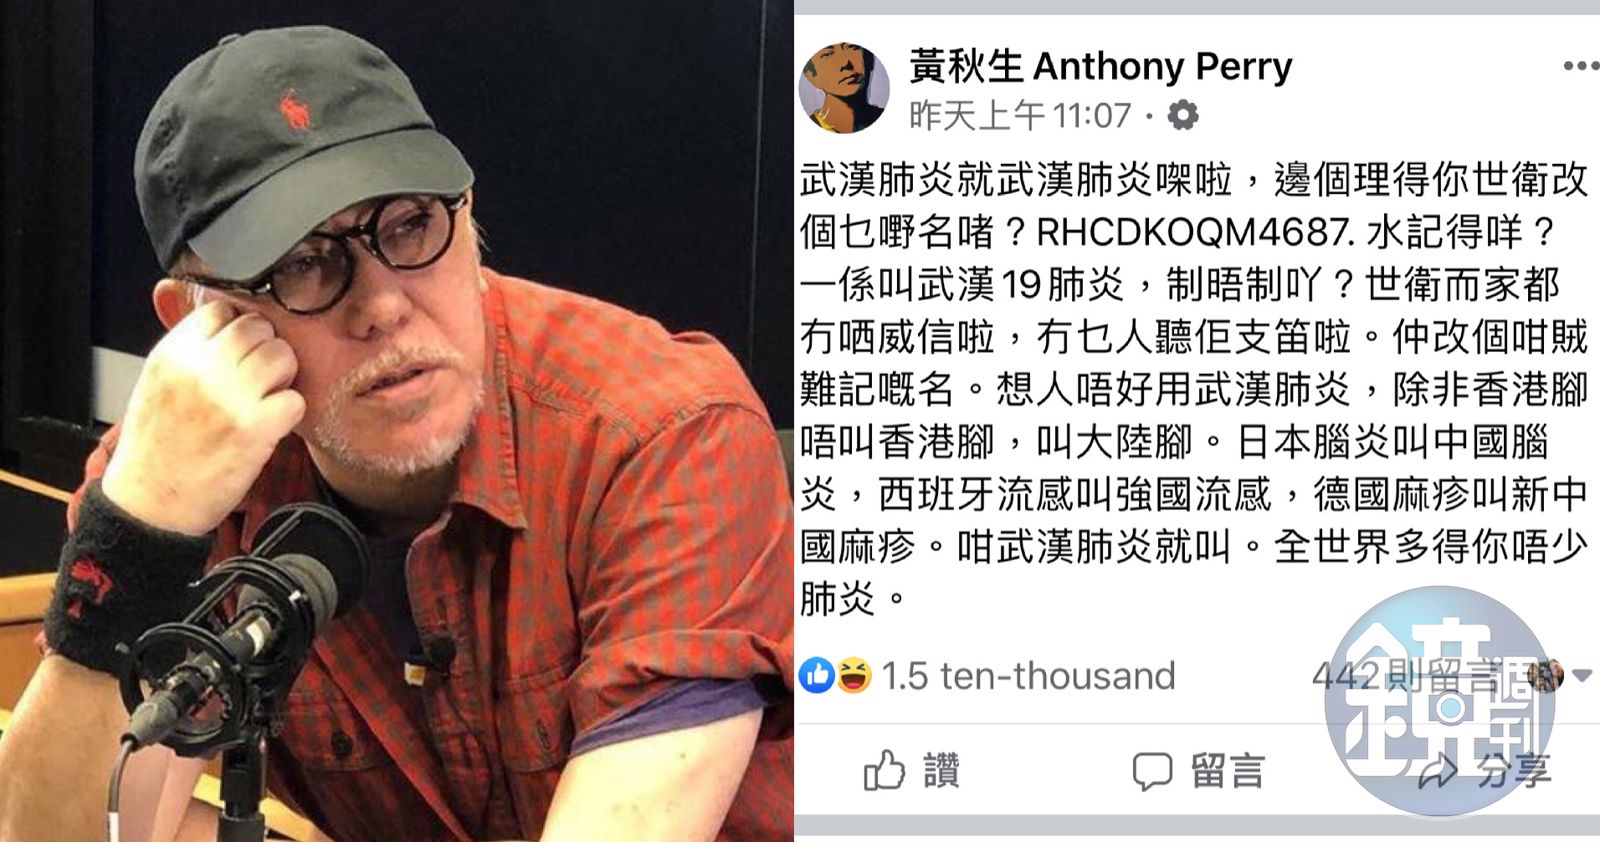Screen dimensions: 1600x842
Task: Click the share arrow icon beside 分享
Action: (1437, 771)
